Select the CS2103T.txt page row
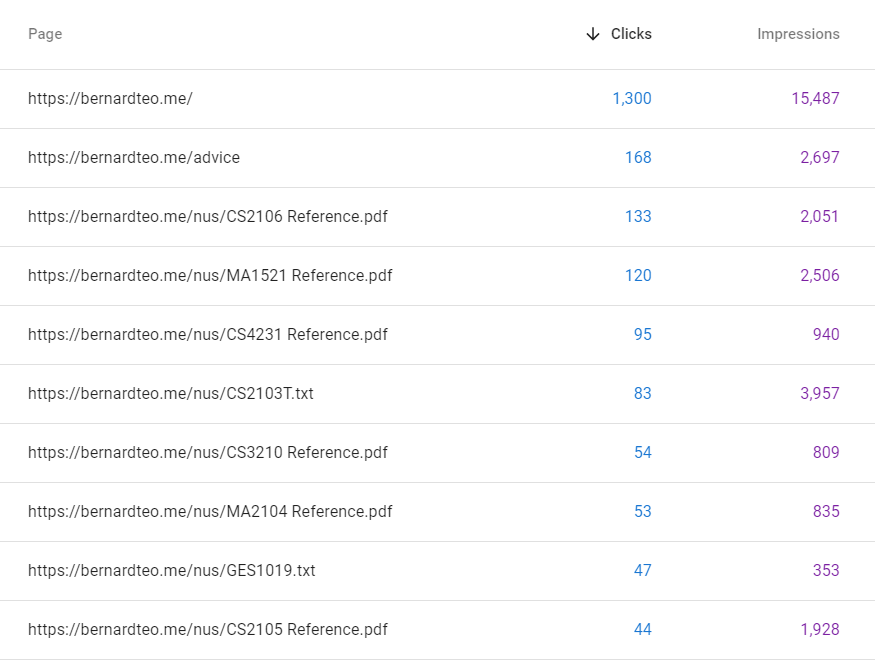Image resolution: width=875 pixels, height=664 pixels. (x=438, y=394)
